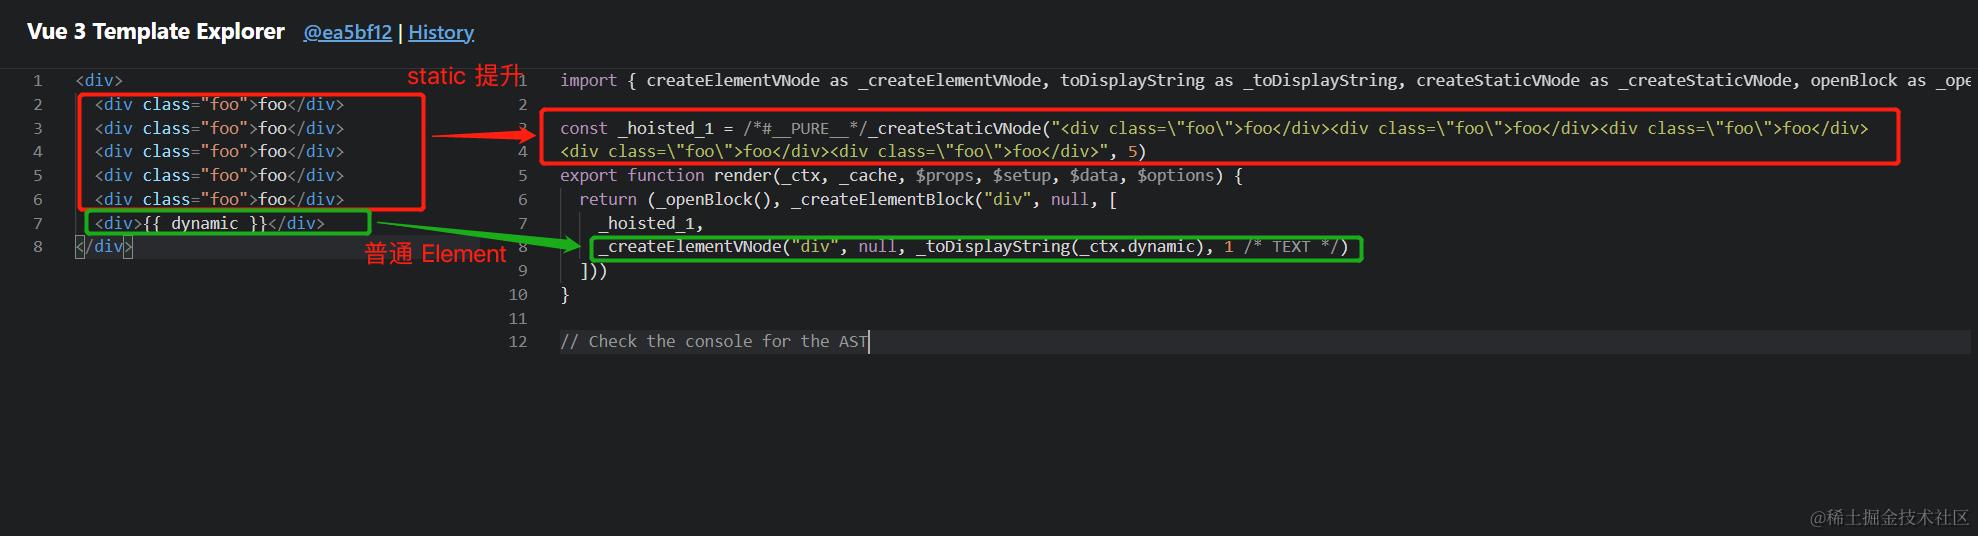Open the History link
This screenshot has height=536, width=1978.
coord(441,33)
